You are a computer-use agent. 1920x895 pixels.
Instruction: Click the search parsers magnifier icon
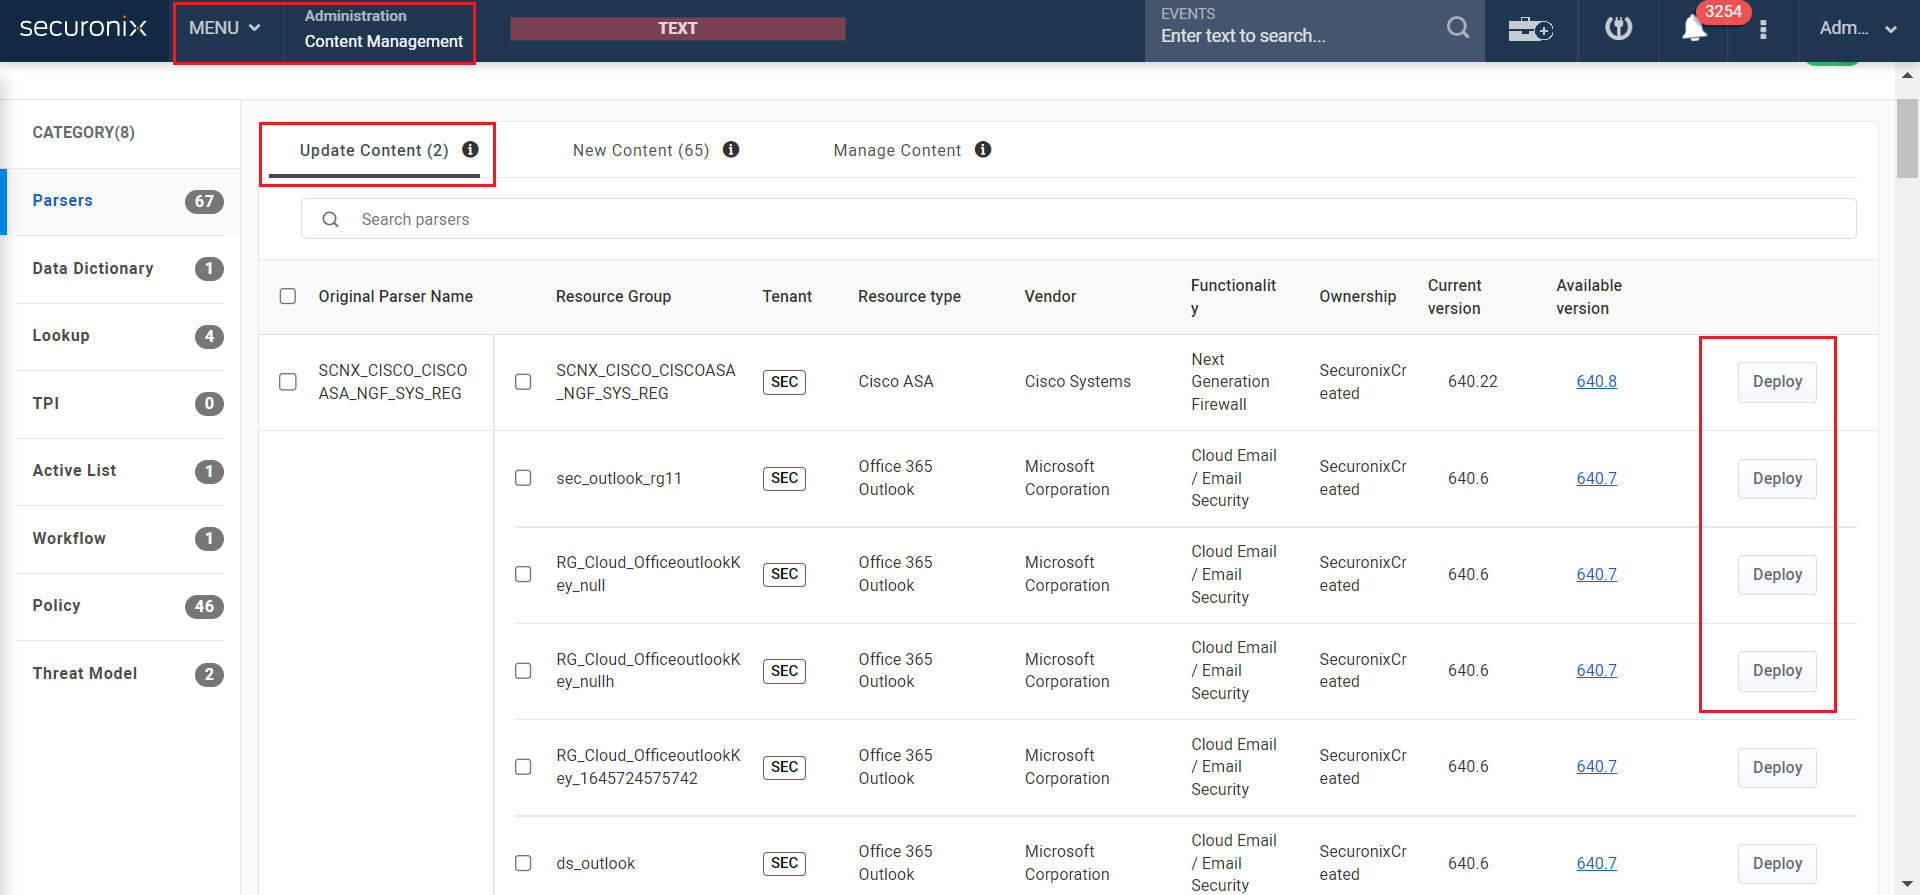coord(330,219)
